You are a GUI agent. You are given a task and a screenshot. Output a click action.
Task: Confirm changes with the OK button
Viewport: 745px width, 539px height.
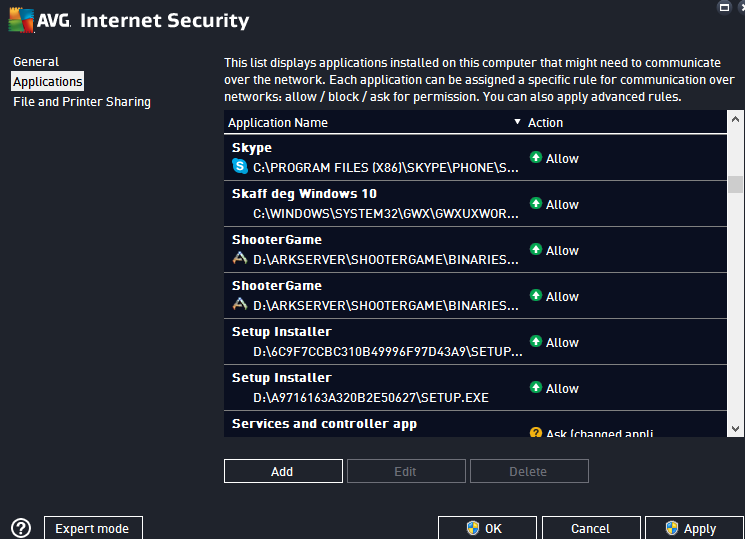pyautogui.click(x=486, y=528)
